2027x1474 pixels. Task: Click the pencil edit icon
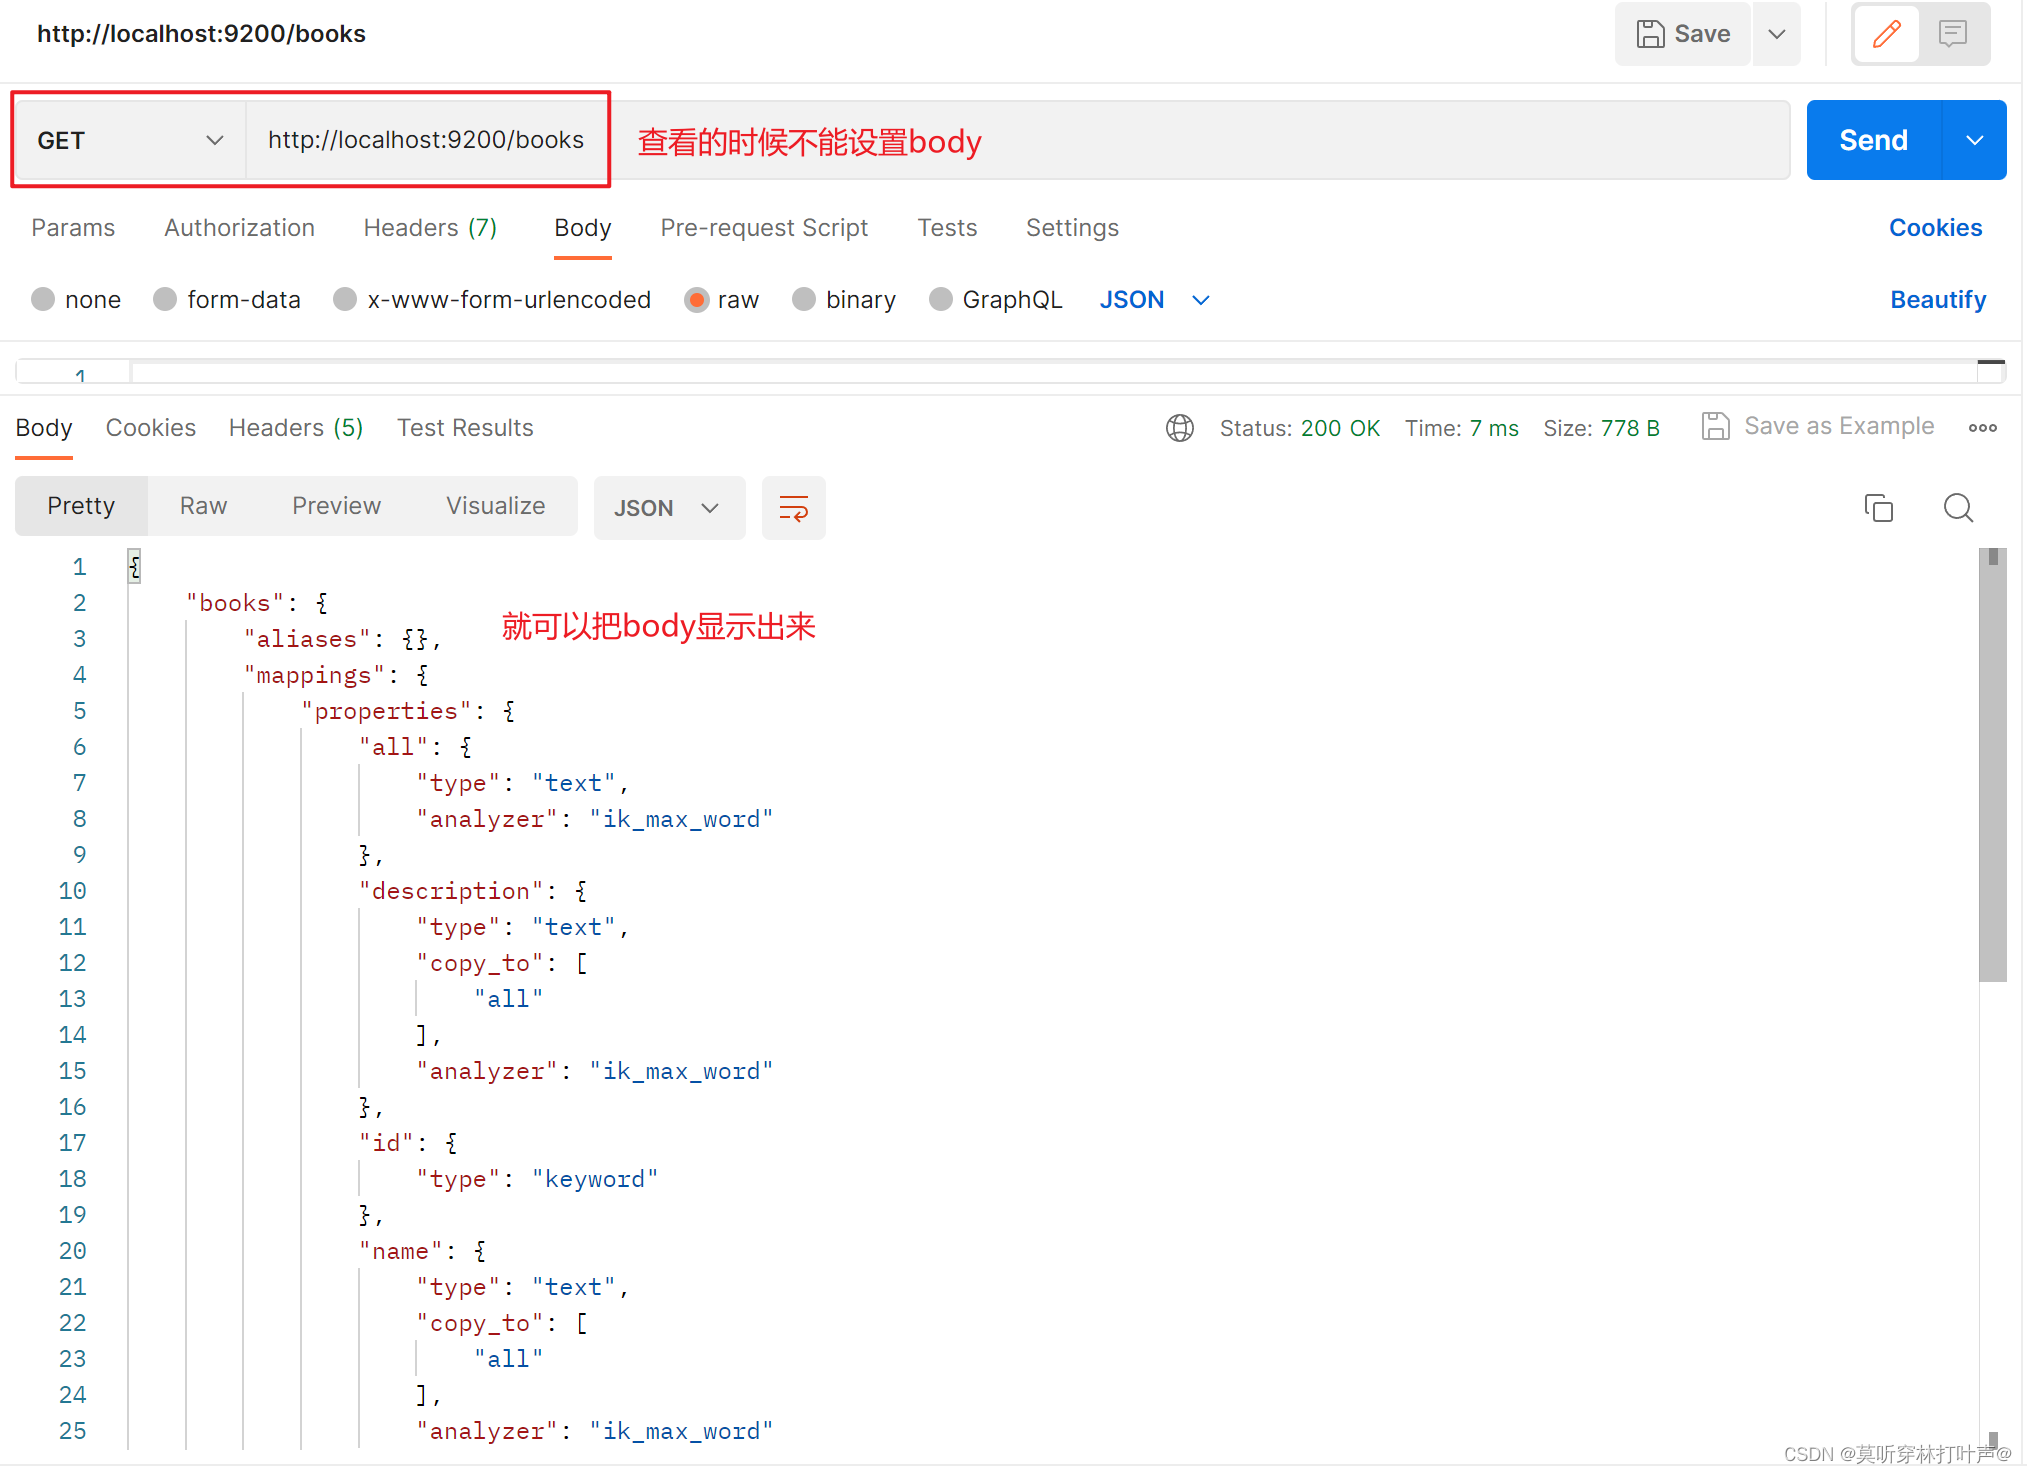click(1886, 34)
